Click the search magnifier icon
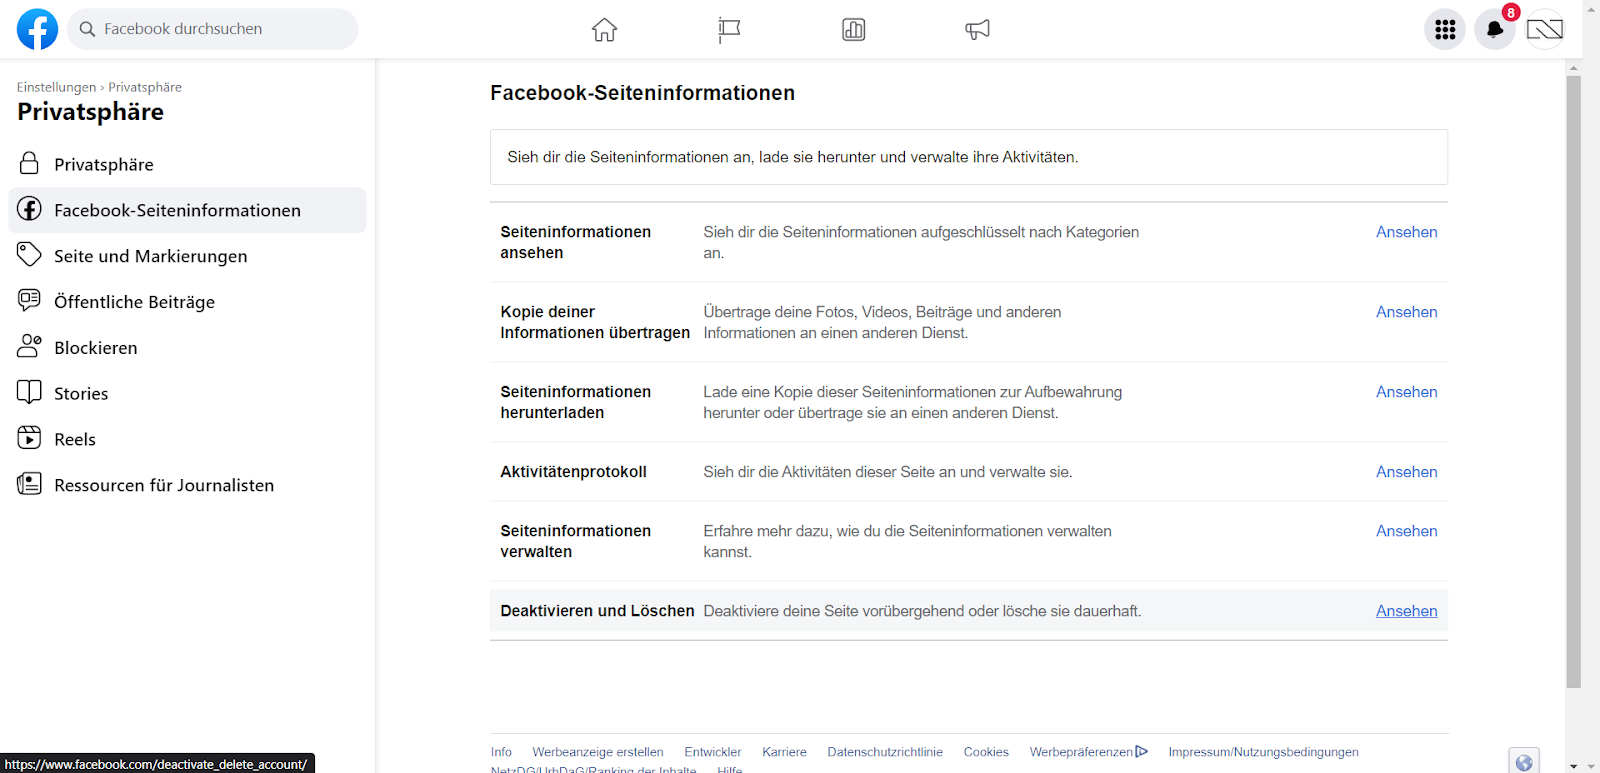1600x773 pixels. coord(88,29)
